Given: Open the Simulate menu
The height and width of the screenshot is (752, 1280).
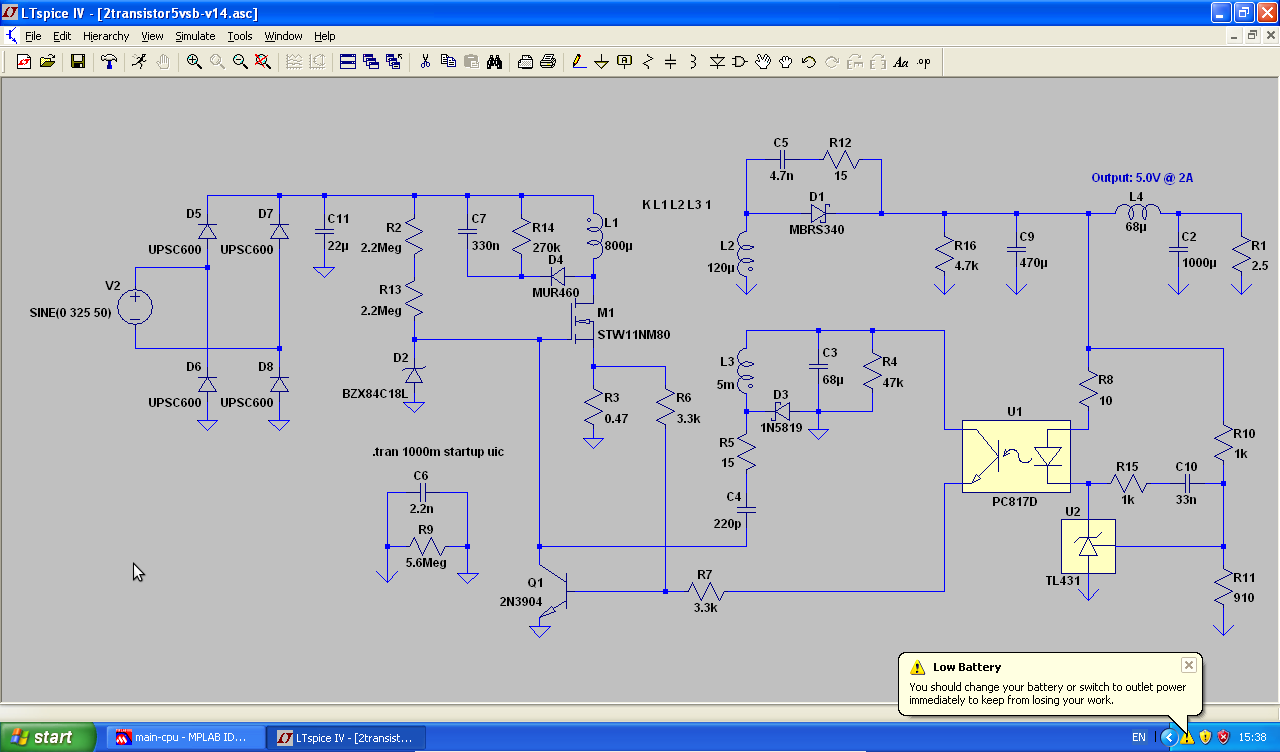Looking at the screenshot, I should click(195, 36).
